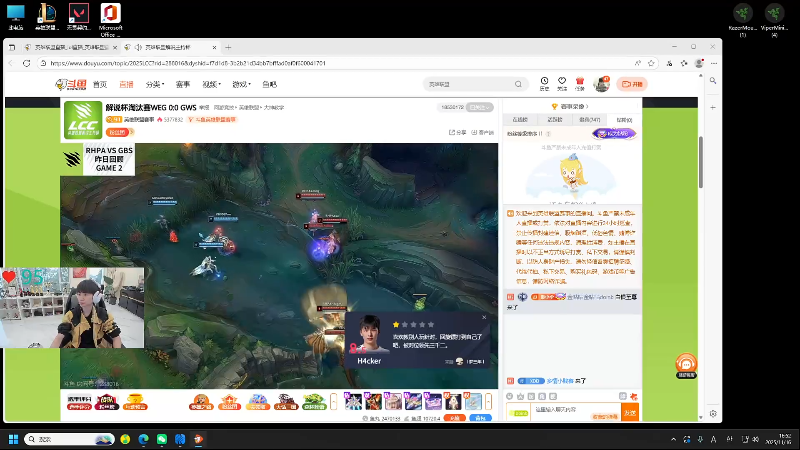This screenshot has height=450, width=800.
Task: Expand the left gift carousel arrow
Action: (x=334, y=402)
